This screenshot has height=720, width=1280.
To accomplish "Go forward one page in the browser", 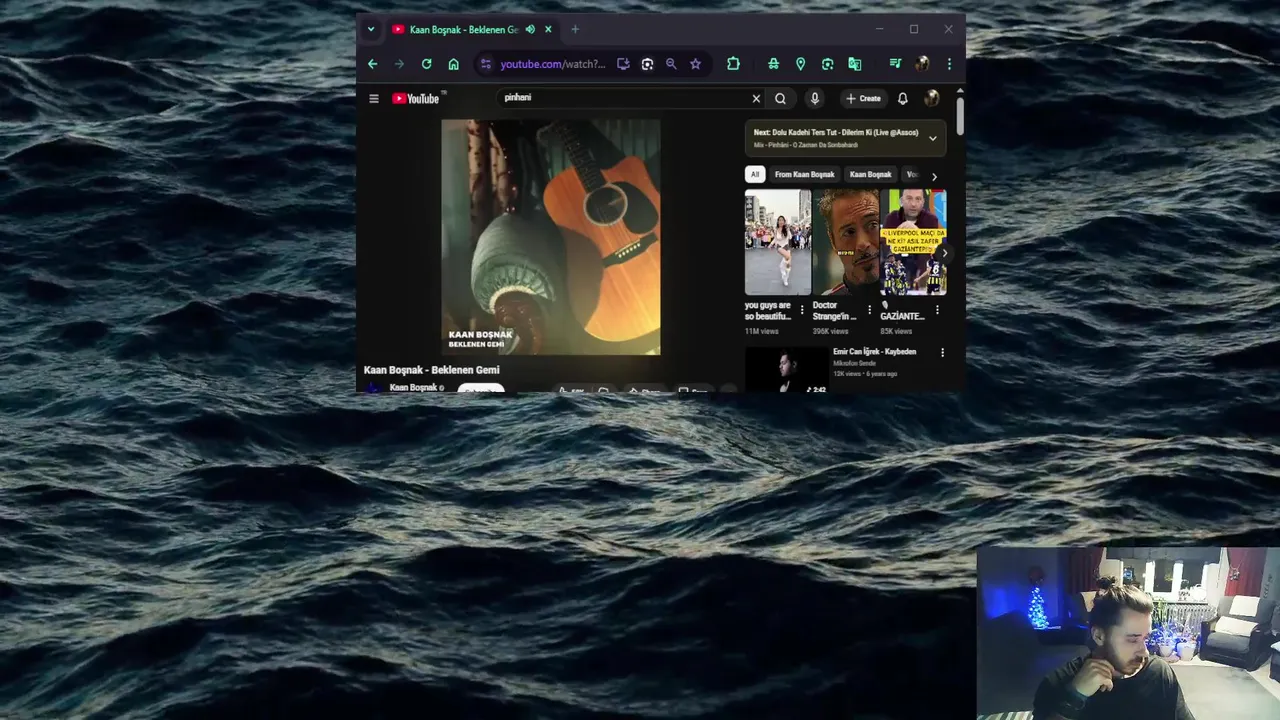I will pos(399,64).
